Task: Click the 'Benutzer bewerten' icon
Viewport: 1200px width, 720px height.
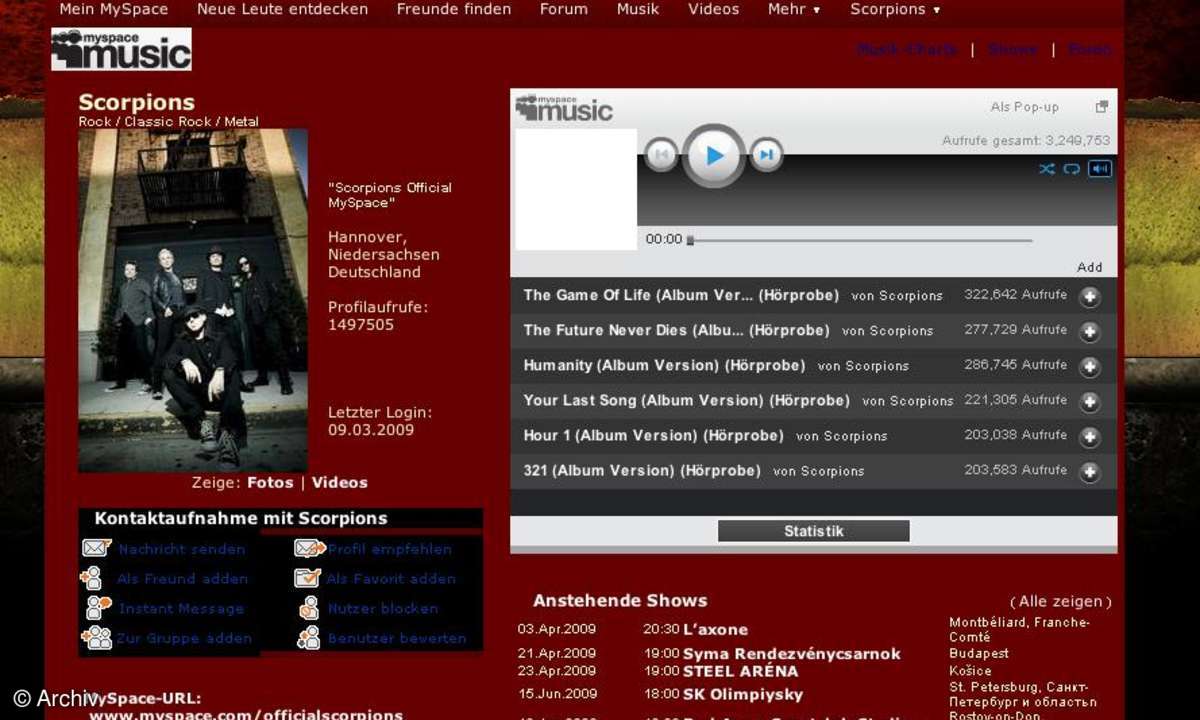Action: coord(309,637)
